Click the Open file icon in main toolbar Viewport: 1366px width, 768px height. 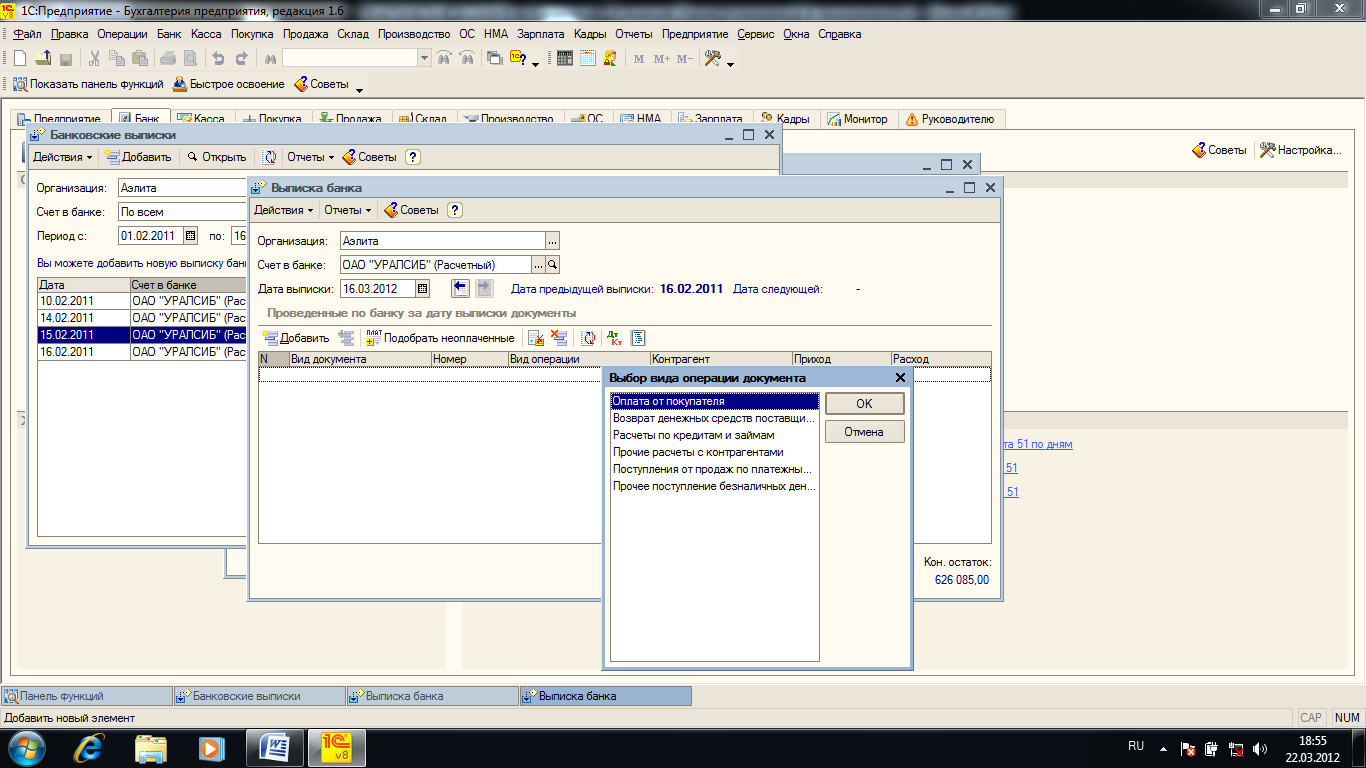coord(43,58)
